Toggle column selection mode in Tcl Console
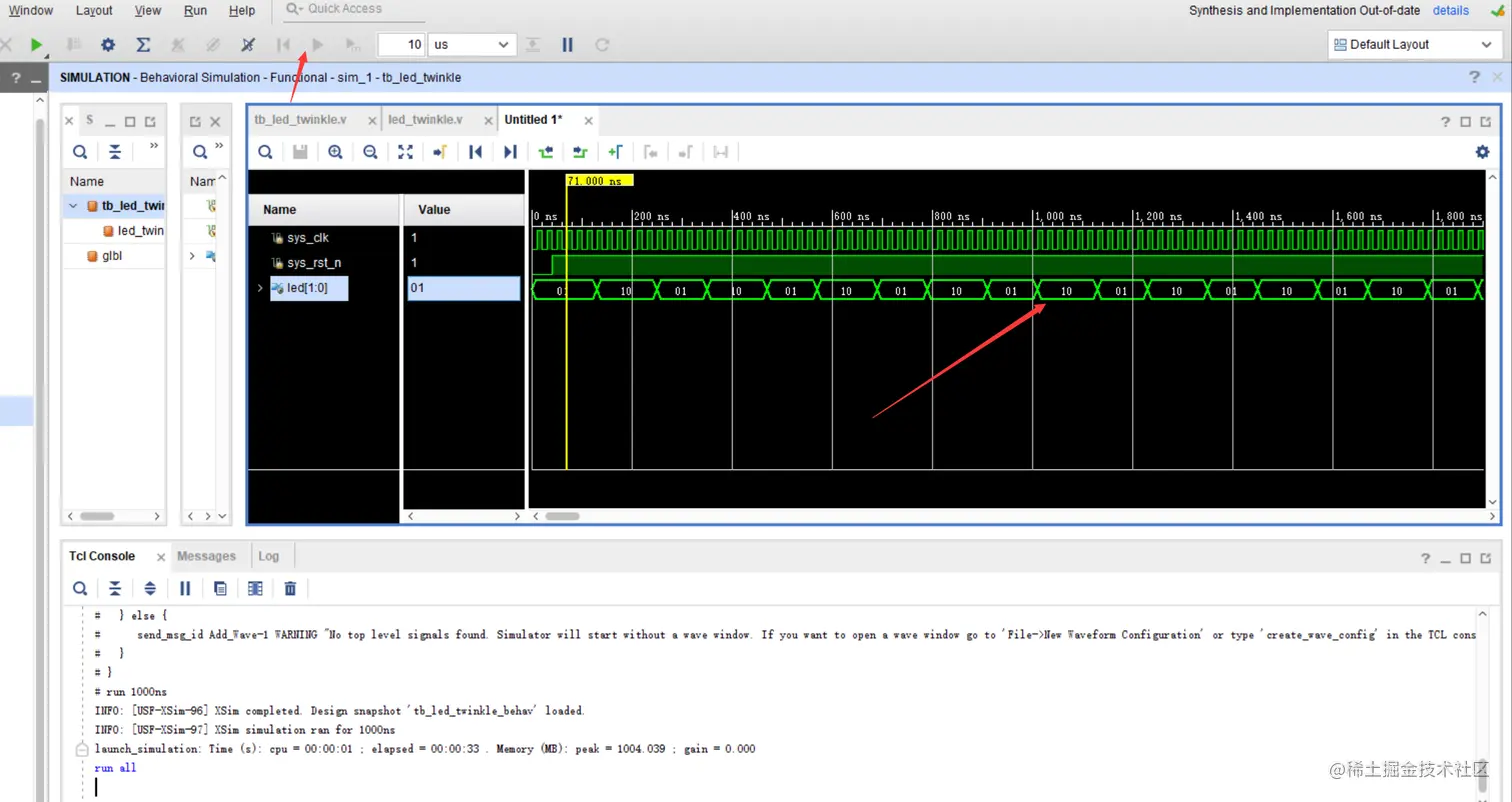The height and width of the screenshot is (802, 1512). click(255, 588)
